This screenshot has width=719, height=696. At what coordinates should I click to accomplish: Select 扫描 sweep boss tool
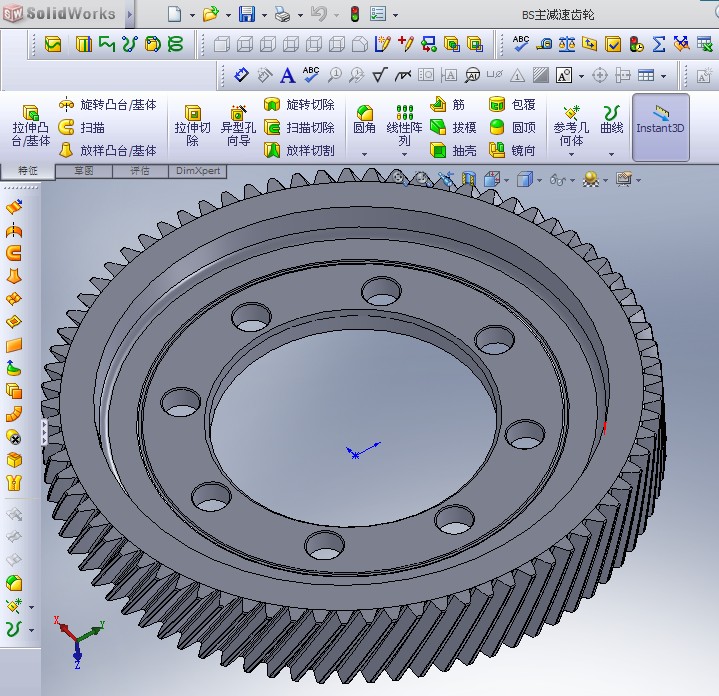click(82, 127)
